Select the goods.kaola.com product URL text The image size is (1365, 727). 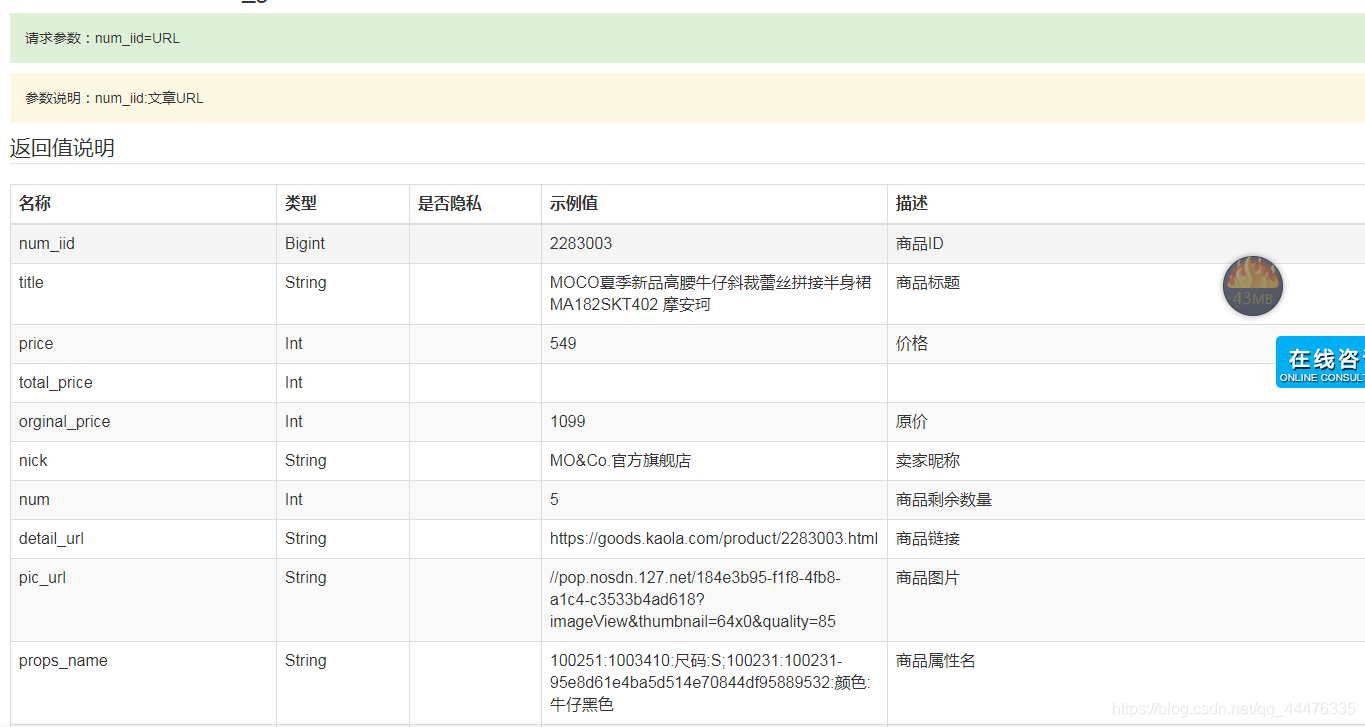[x=714, y=538]
